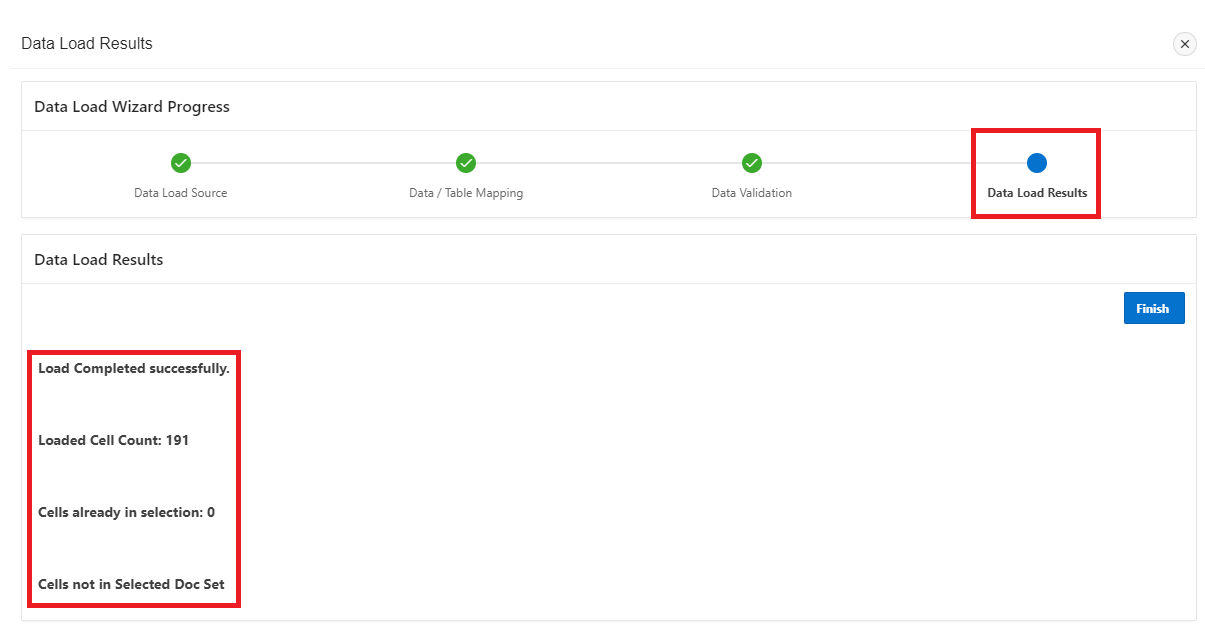
Task: Open the Data Validation step label
Action: tap(752, 193)
